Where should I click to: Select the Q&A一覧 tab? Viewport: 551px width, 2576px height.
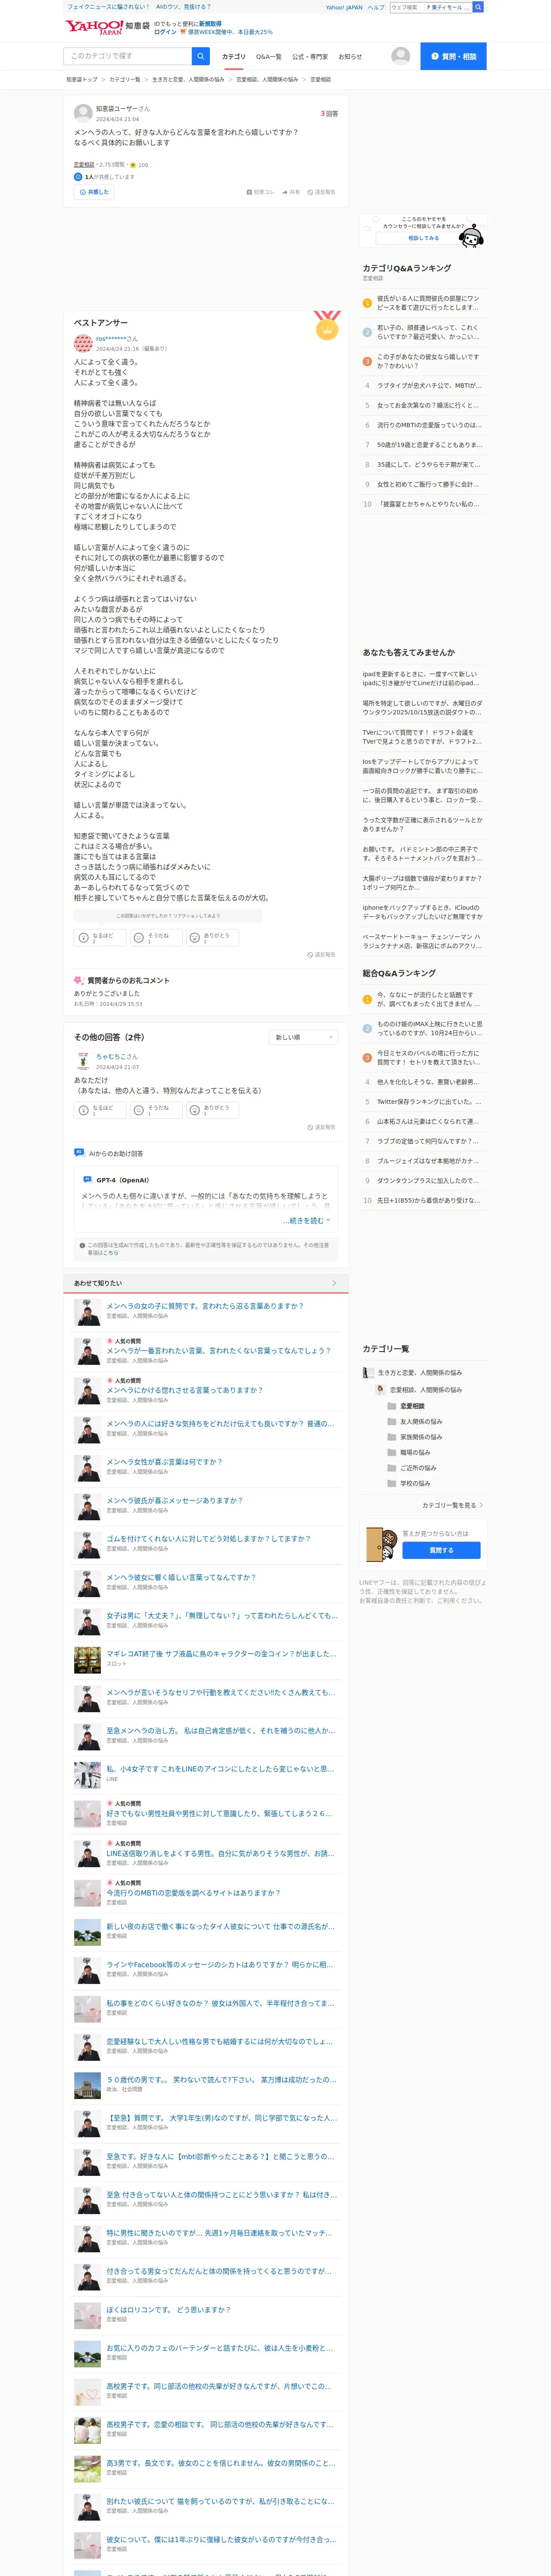pyautogui.click(x=269, y=57)
